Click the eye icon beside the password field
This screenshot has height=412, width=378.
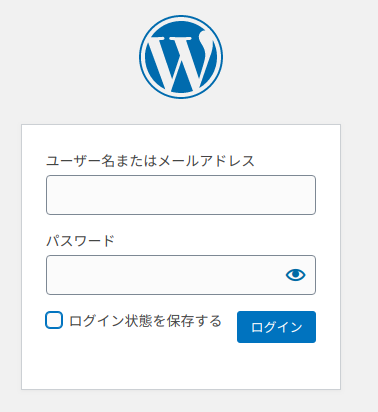(x=295, y=275)
